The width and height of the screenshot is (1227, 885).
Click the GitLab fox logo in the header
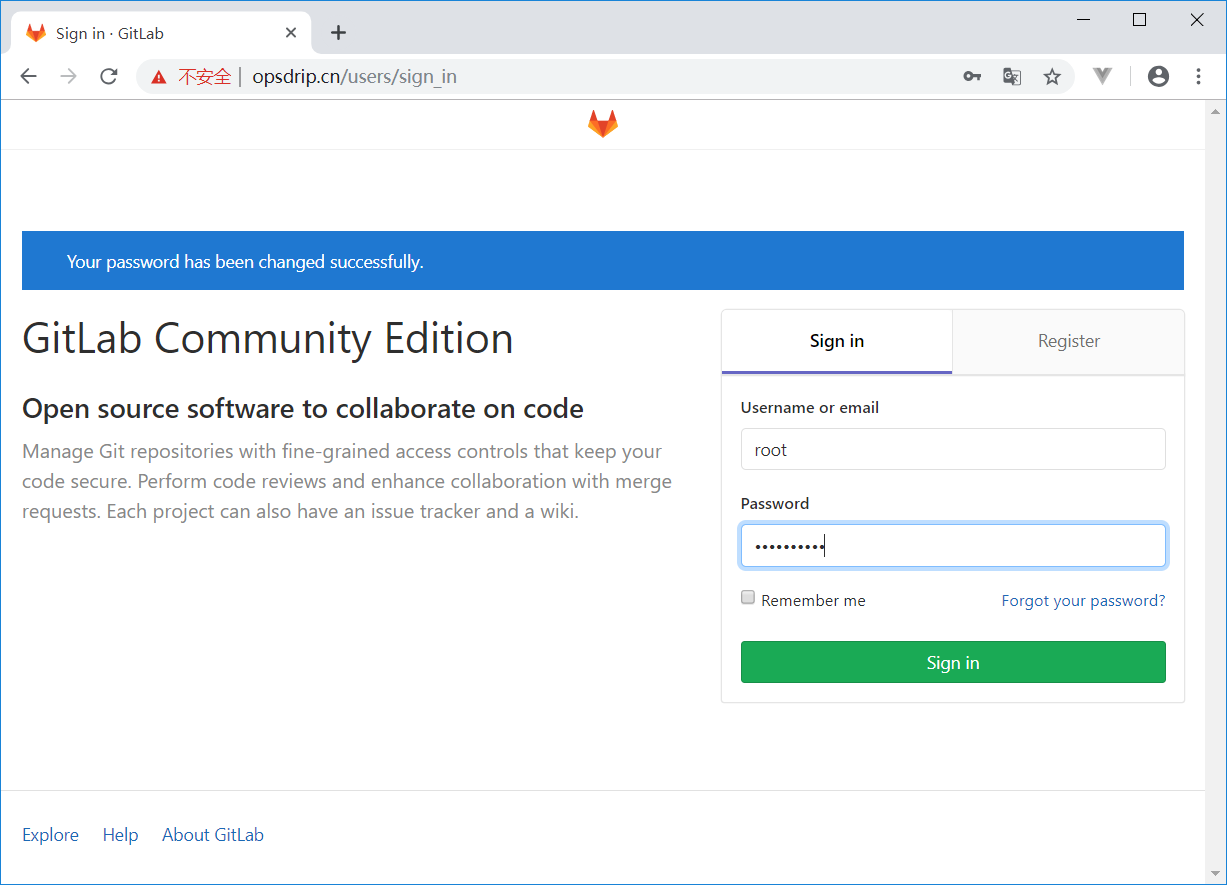pos(602,124)
